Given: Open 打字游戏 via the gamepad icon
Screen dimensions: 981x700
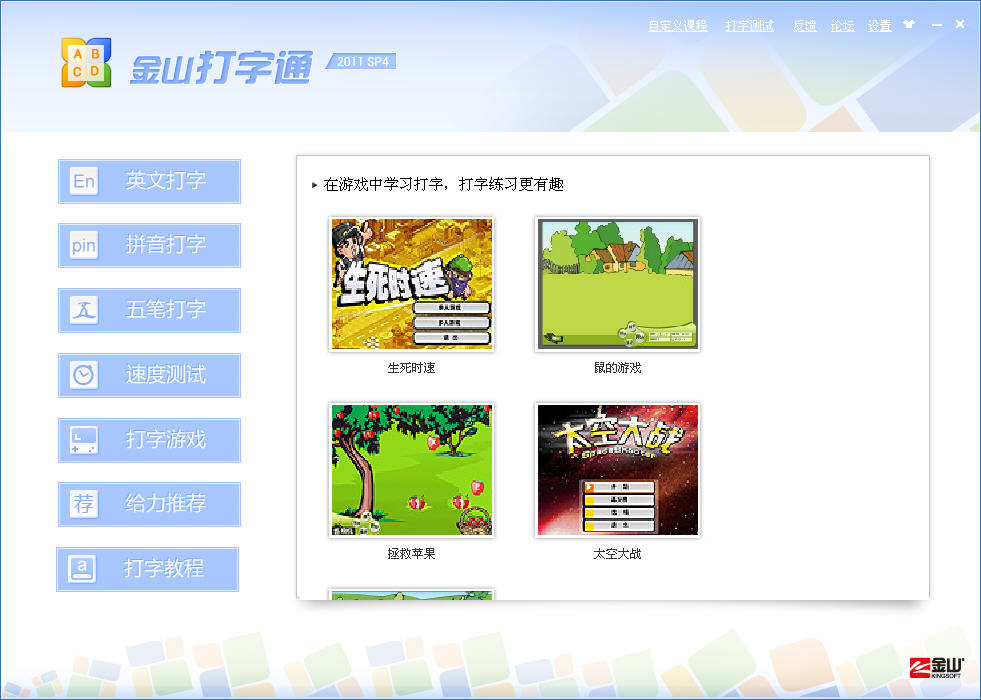Looking at the screenshot, I should tap(84, 440).
